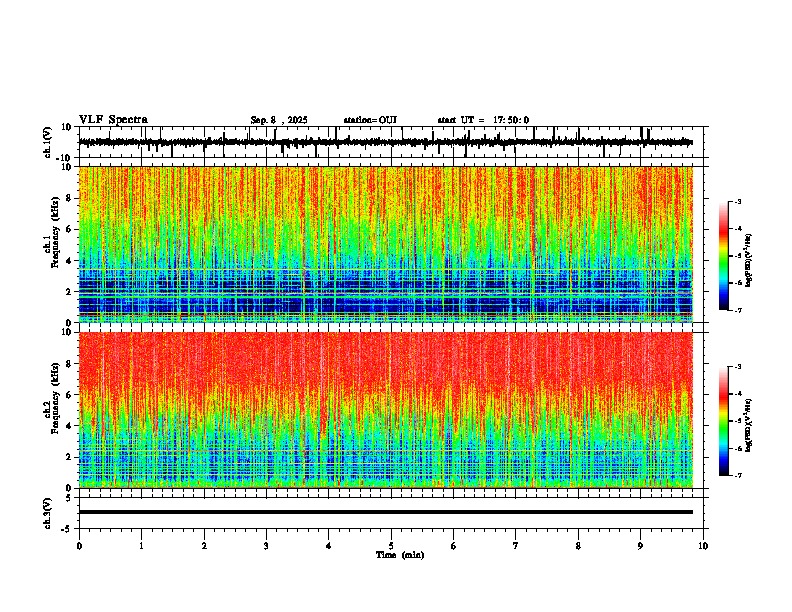Click the "ch.3(V)" axis label
Screen dimensions: 792x612
pyautogui.click(x=48, y=513)
